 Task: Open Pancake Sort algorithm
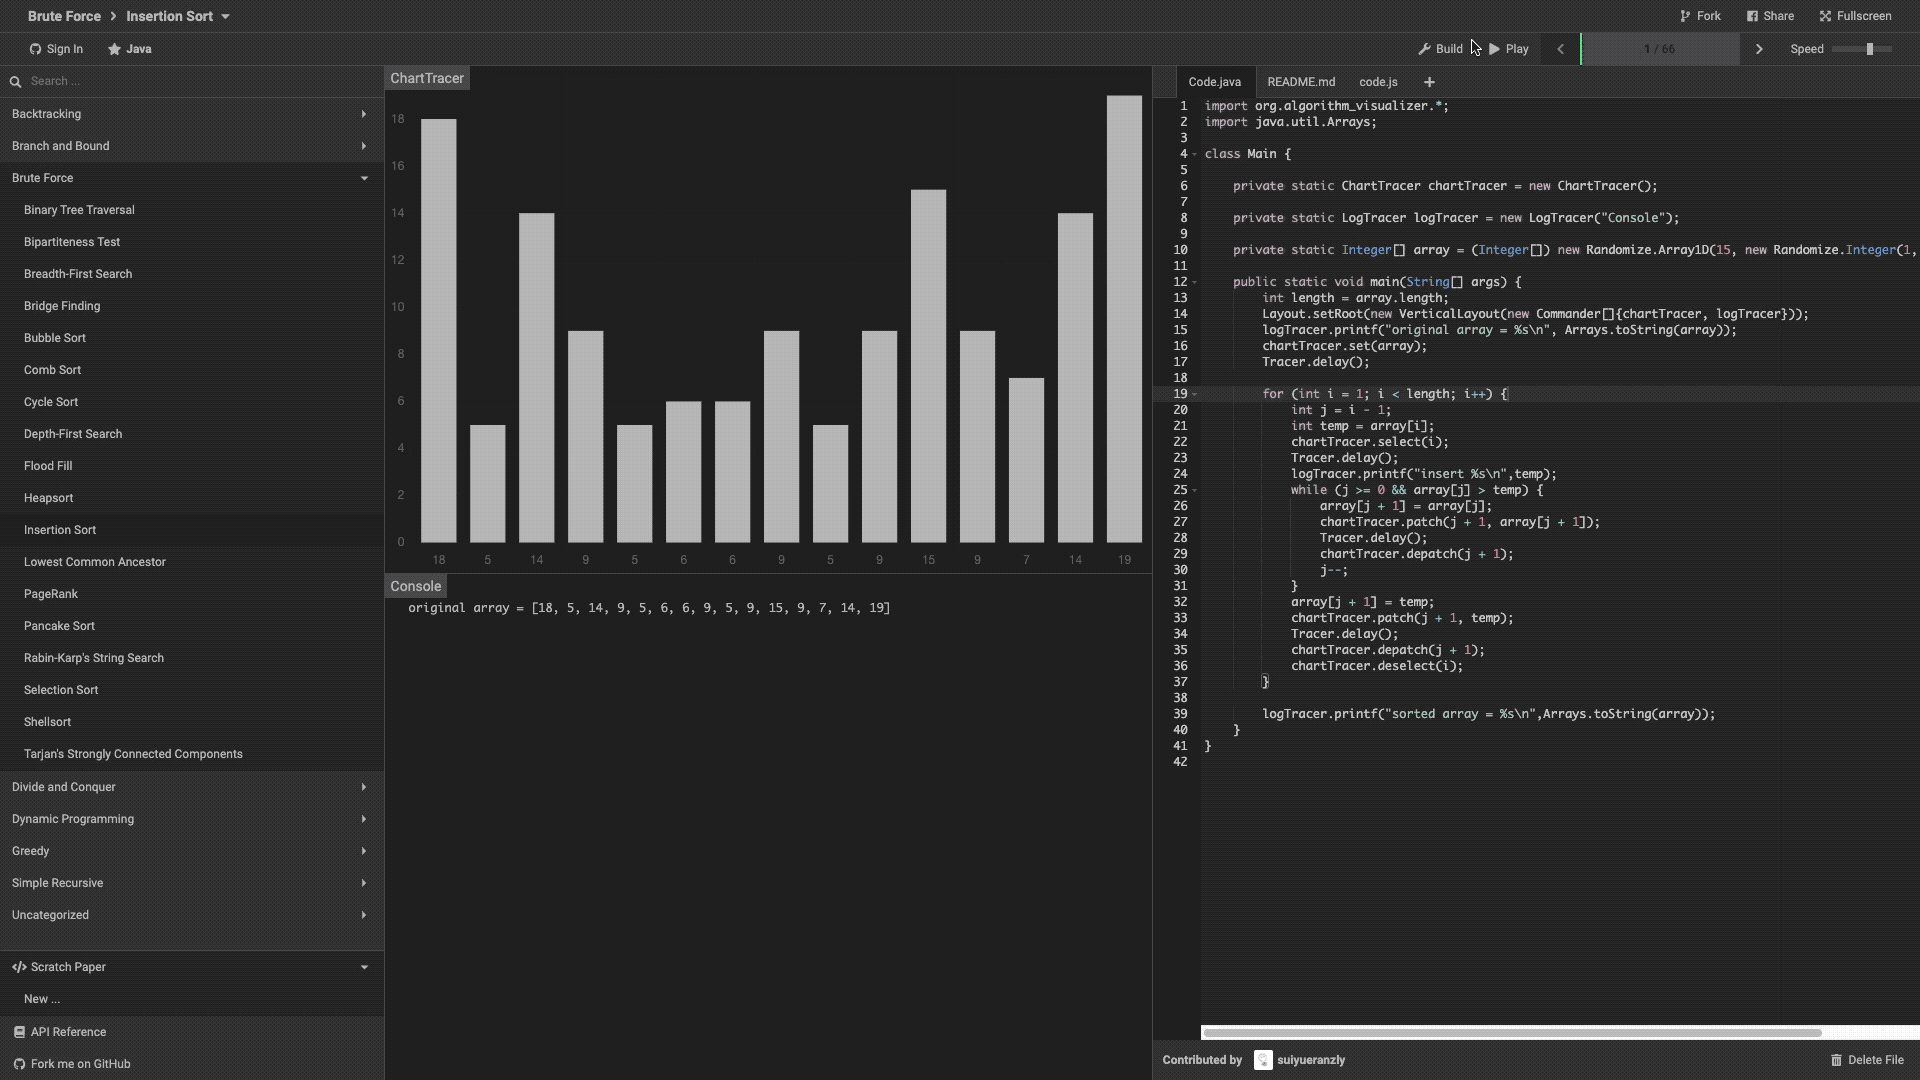coord(192,626)
